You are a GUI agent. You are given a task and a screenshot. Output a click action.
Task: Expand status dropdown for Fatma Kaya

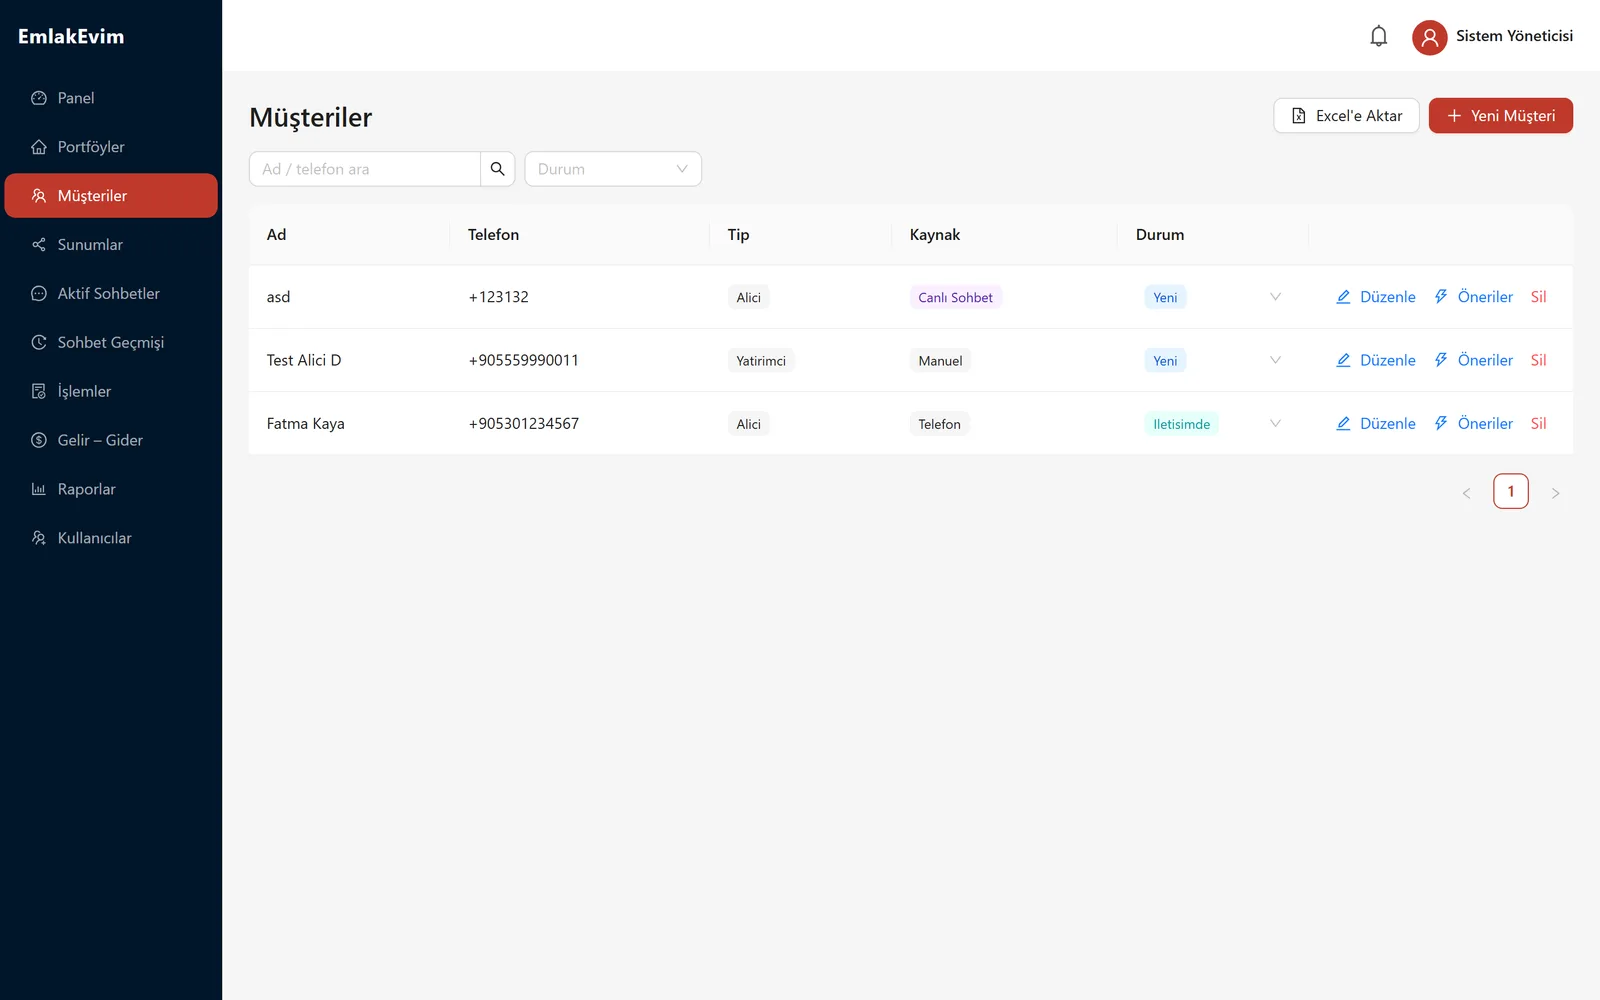pos(1275,423)
